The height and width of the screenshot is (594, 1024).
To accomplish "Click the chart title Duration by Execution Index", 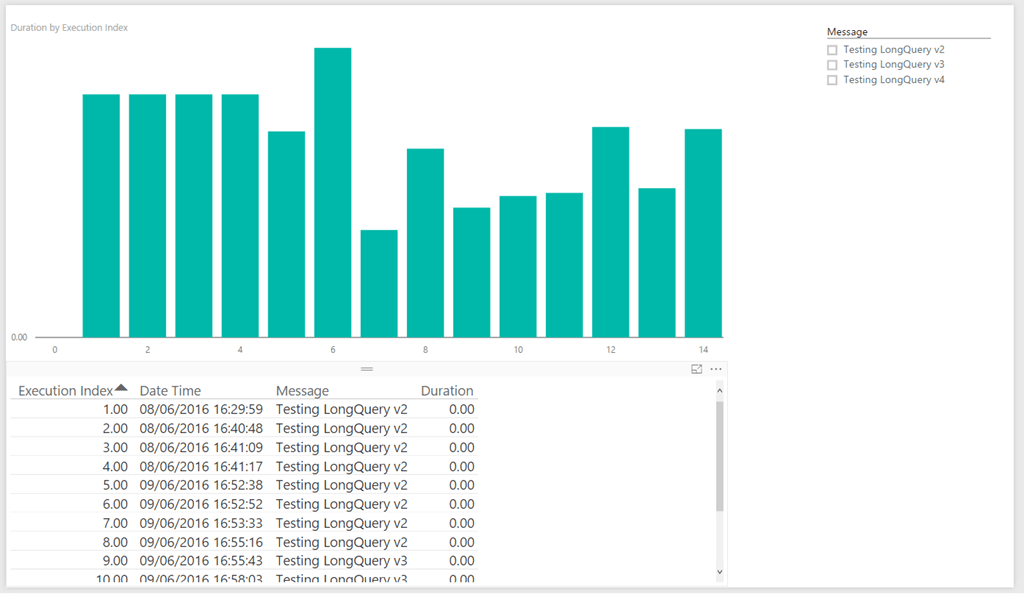I will tap(69, 27).
